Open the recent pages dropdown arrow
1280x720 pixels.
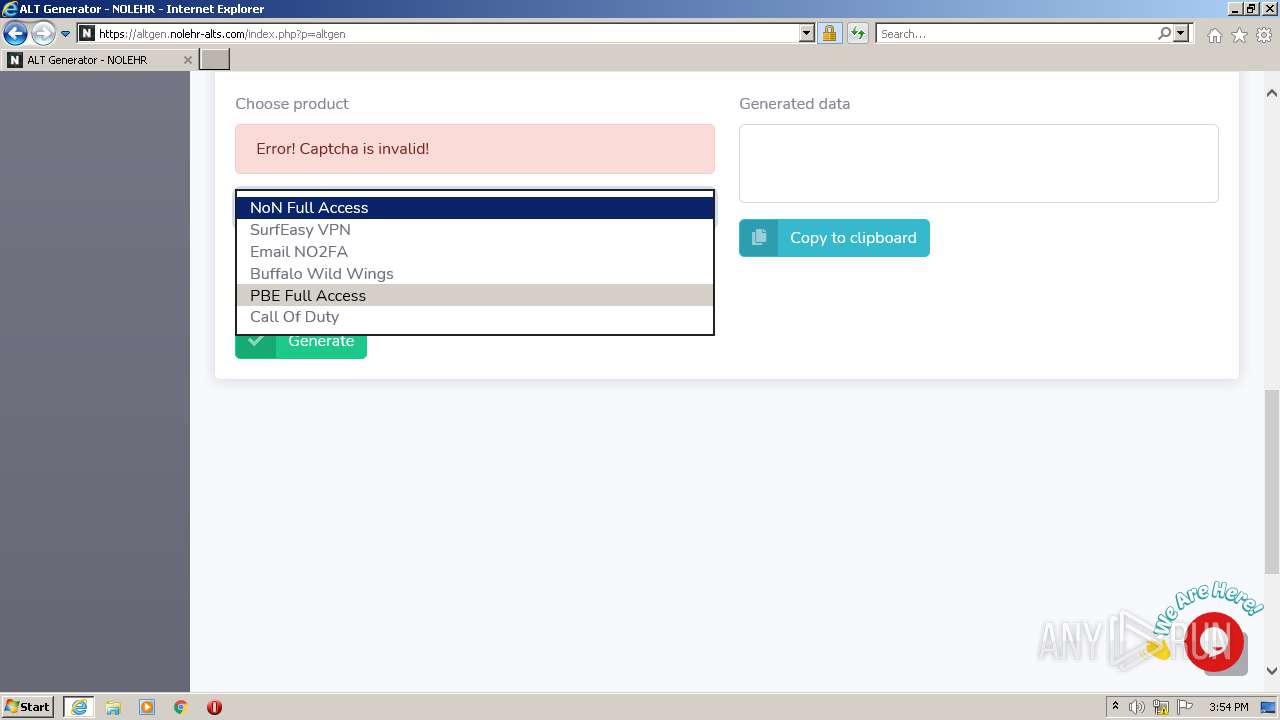tap(65, 34)
